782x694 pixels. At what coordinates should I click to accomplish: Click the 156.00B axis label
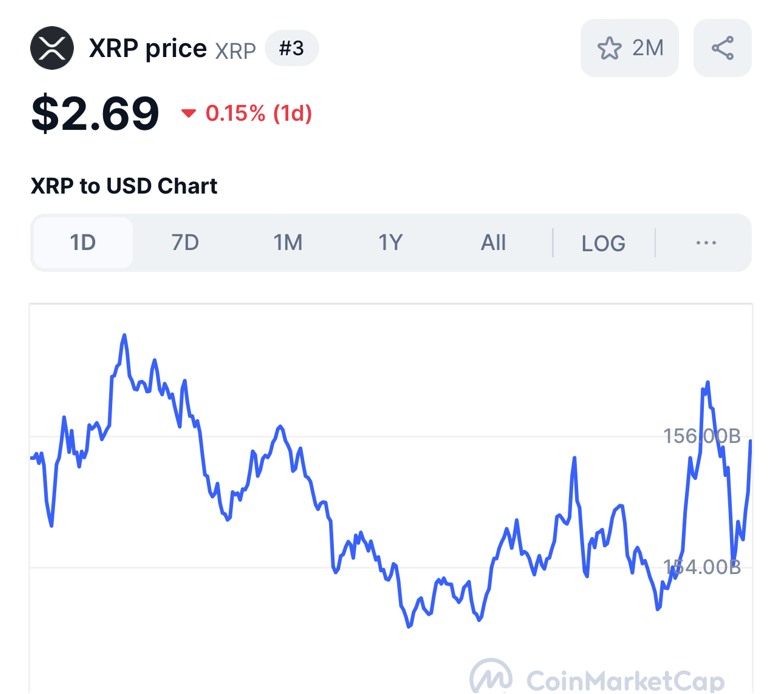click(701, 436)
